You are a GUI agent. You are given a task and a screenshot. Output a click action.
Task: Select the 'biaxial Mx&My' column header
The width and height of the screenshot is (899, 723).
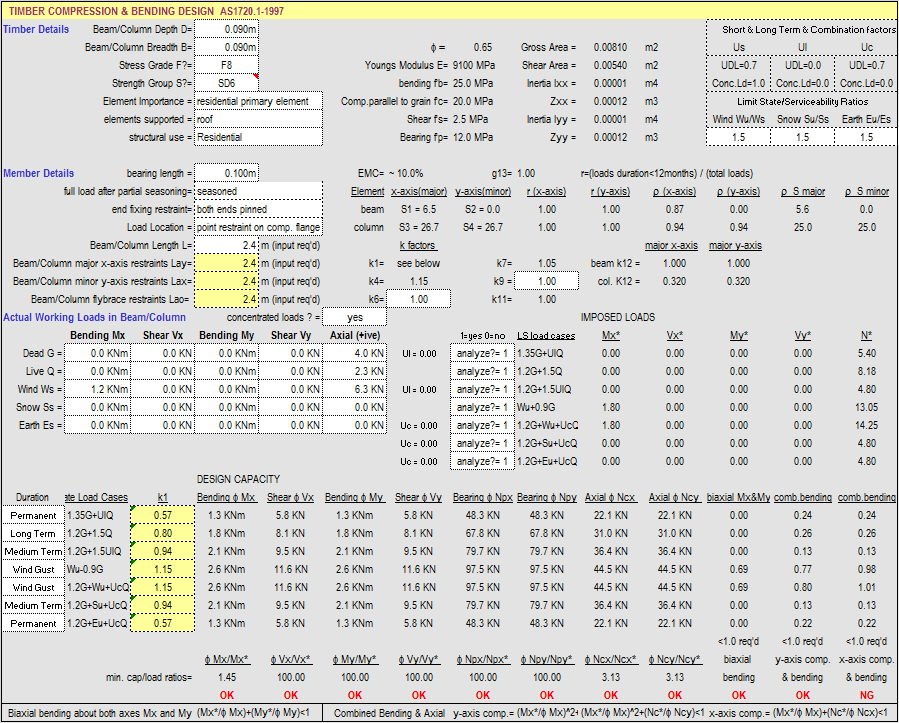738,497
